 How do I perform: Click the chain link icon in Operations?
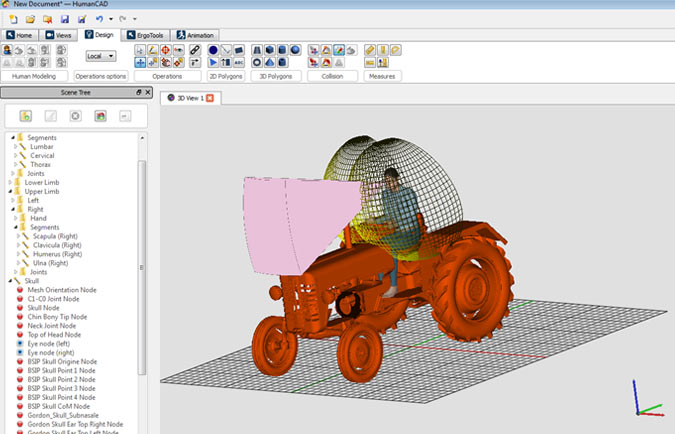pos(195,50)
